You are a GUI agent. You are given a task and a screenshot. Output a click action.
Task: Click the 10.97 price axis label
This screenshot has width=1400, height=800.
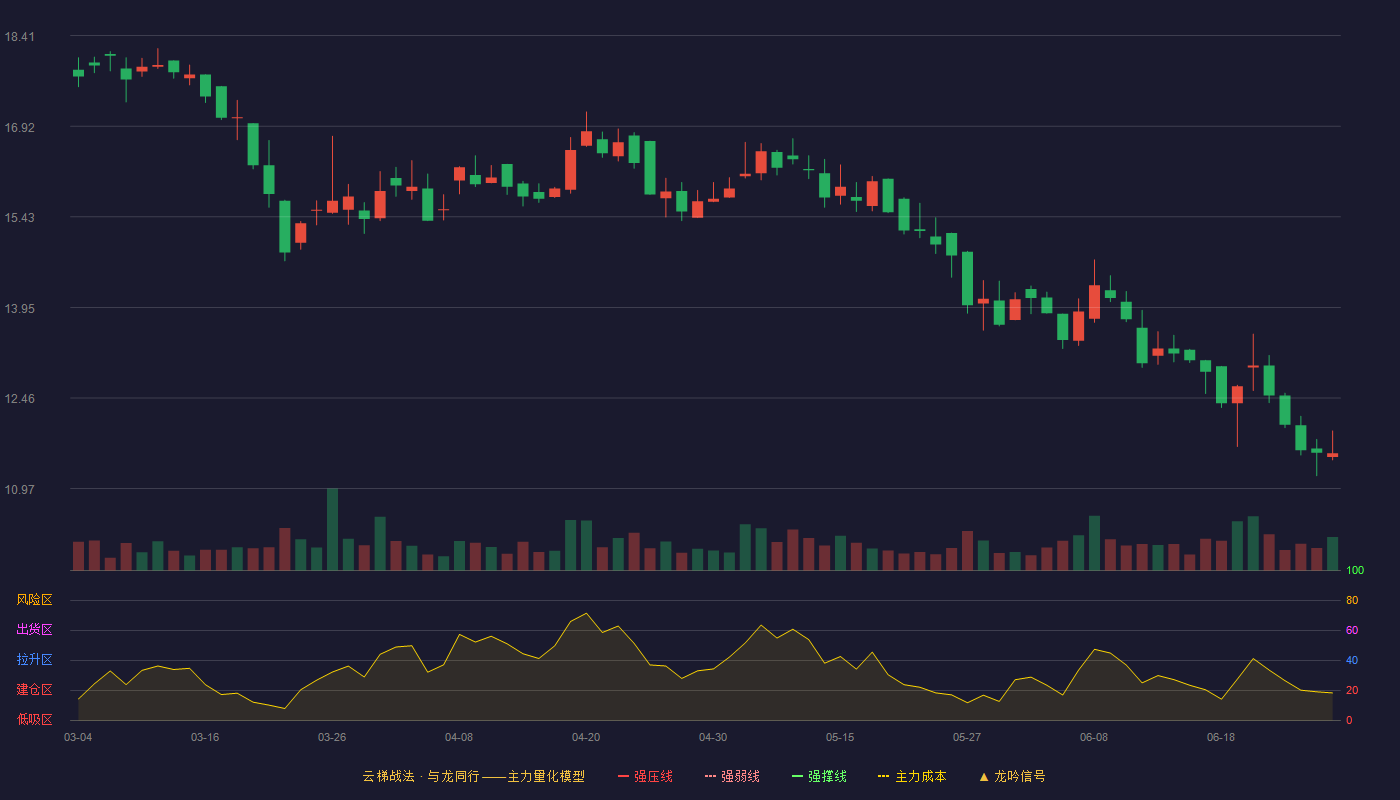(19, 489)
